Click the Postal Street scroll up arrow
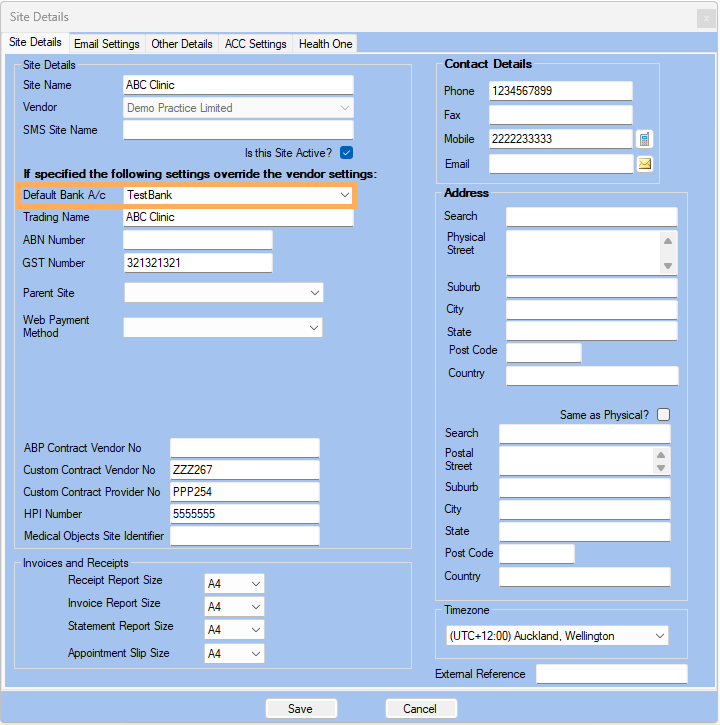The image size is (720, 725). pyautogui.click(x=661, y=455)
